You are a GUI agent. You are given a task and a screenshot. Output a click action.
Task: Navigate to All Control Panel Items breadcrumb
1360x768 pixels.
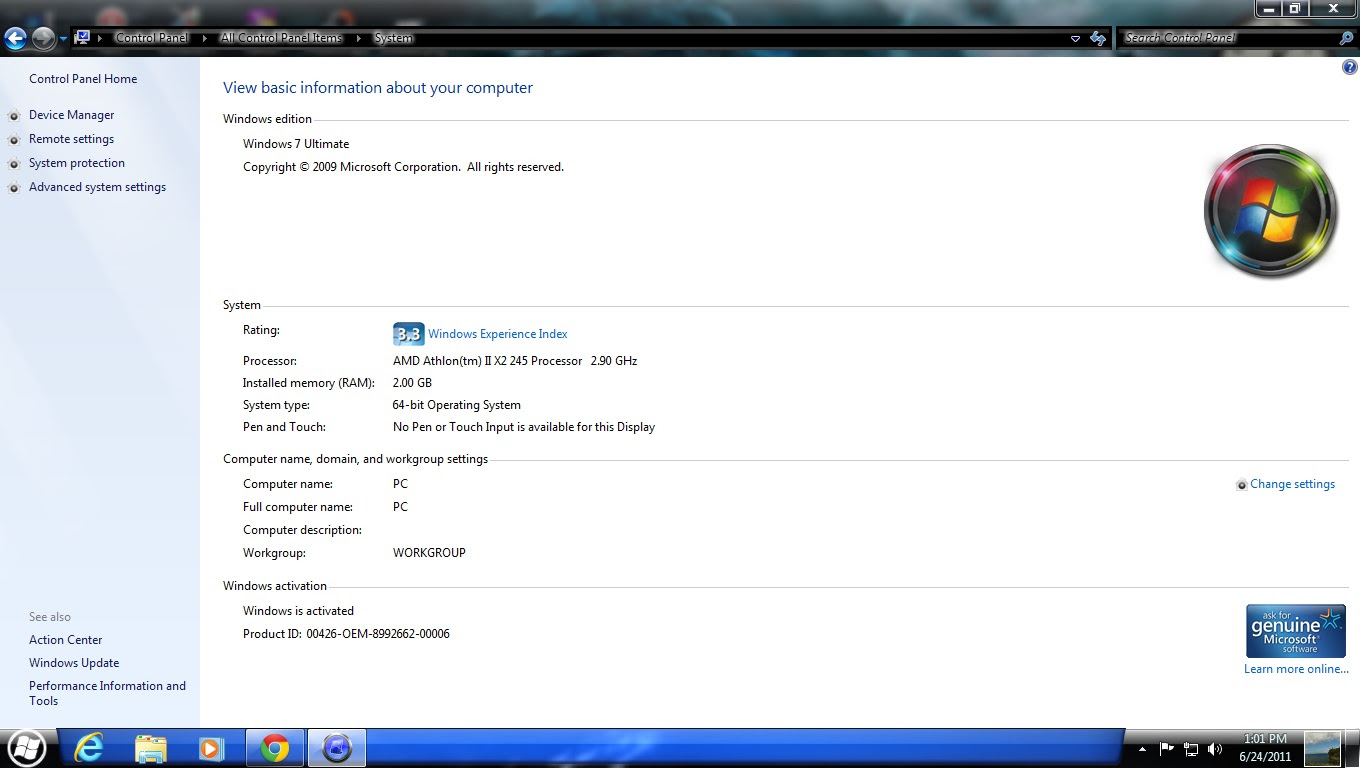point(281,38)
